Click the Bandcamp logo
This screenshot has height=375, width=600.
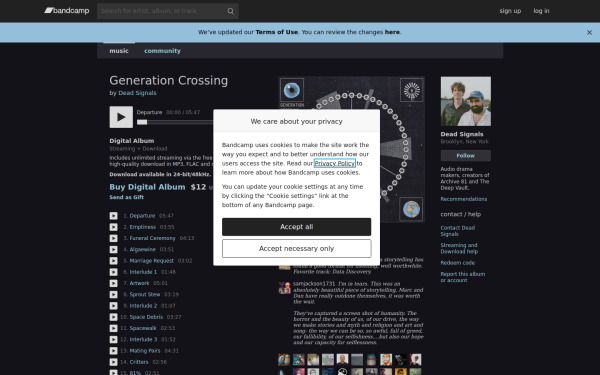[67, 11]
